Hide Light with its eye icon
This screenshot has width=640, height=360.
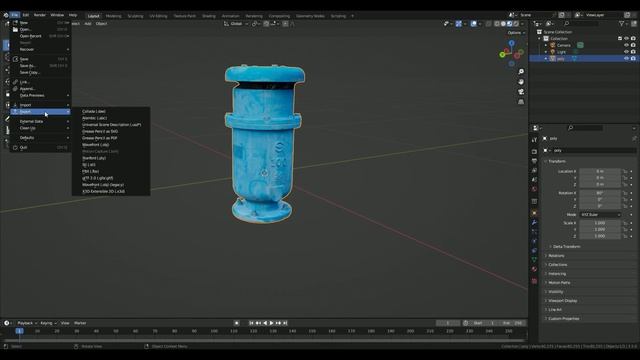point(626,52)
